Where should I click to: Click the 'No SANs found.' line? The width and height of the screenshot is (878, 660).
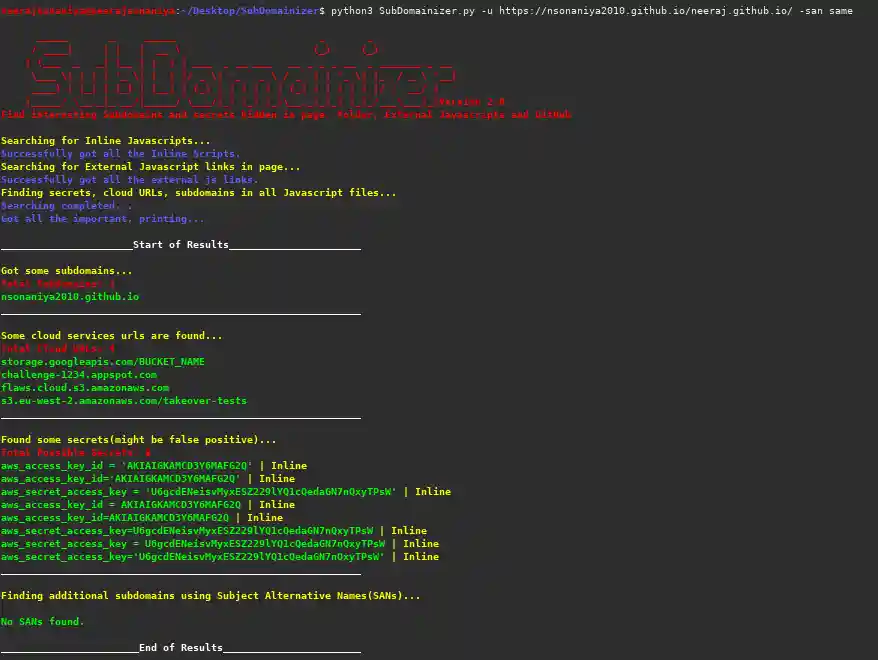(x=43, y=621)
